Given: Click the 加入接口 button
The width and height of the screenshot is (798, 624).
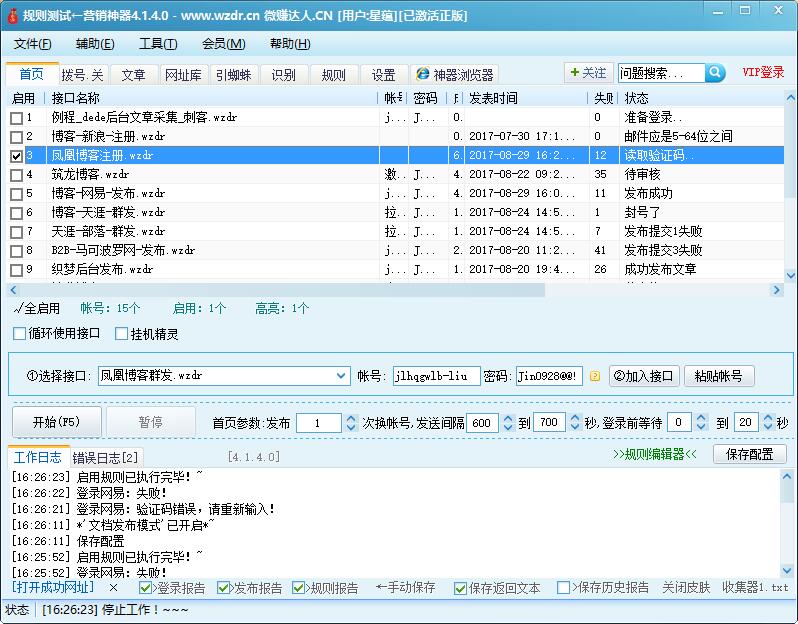Looking at the screenshot, I should [644, 376].
